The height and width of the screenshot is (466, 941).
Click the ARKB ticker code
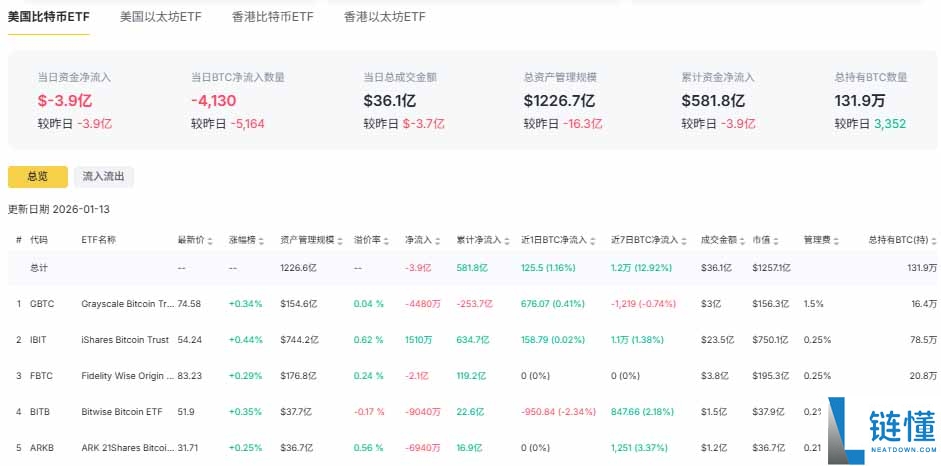pyautogui.click(x=41, y=448)
